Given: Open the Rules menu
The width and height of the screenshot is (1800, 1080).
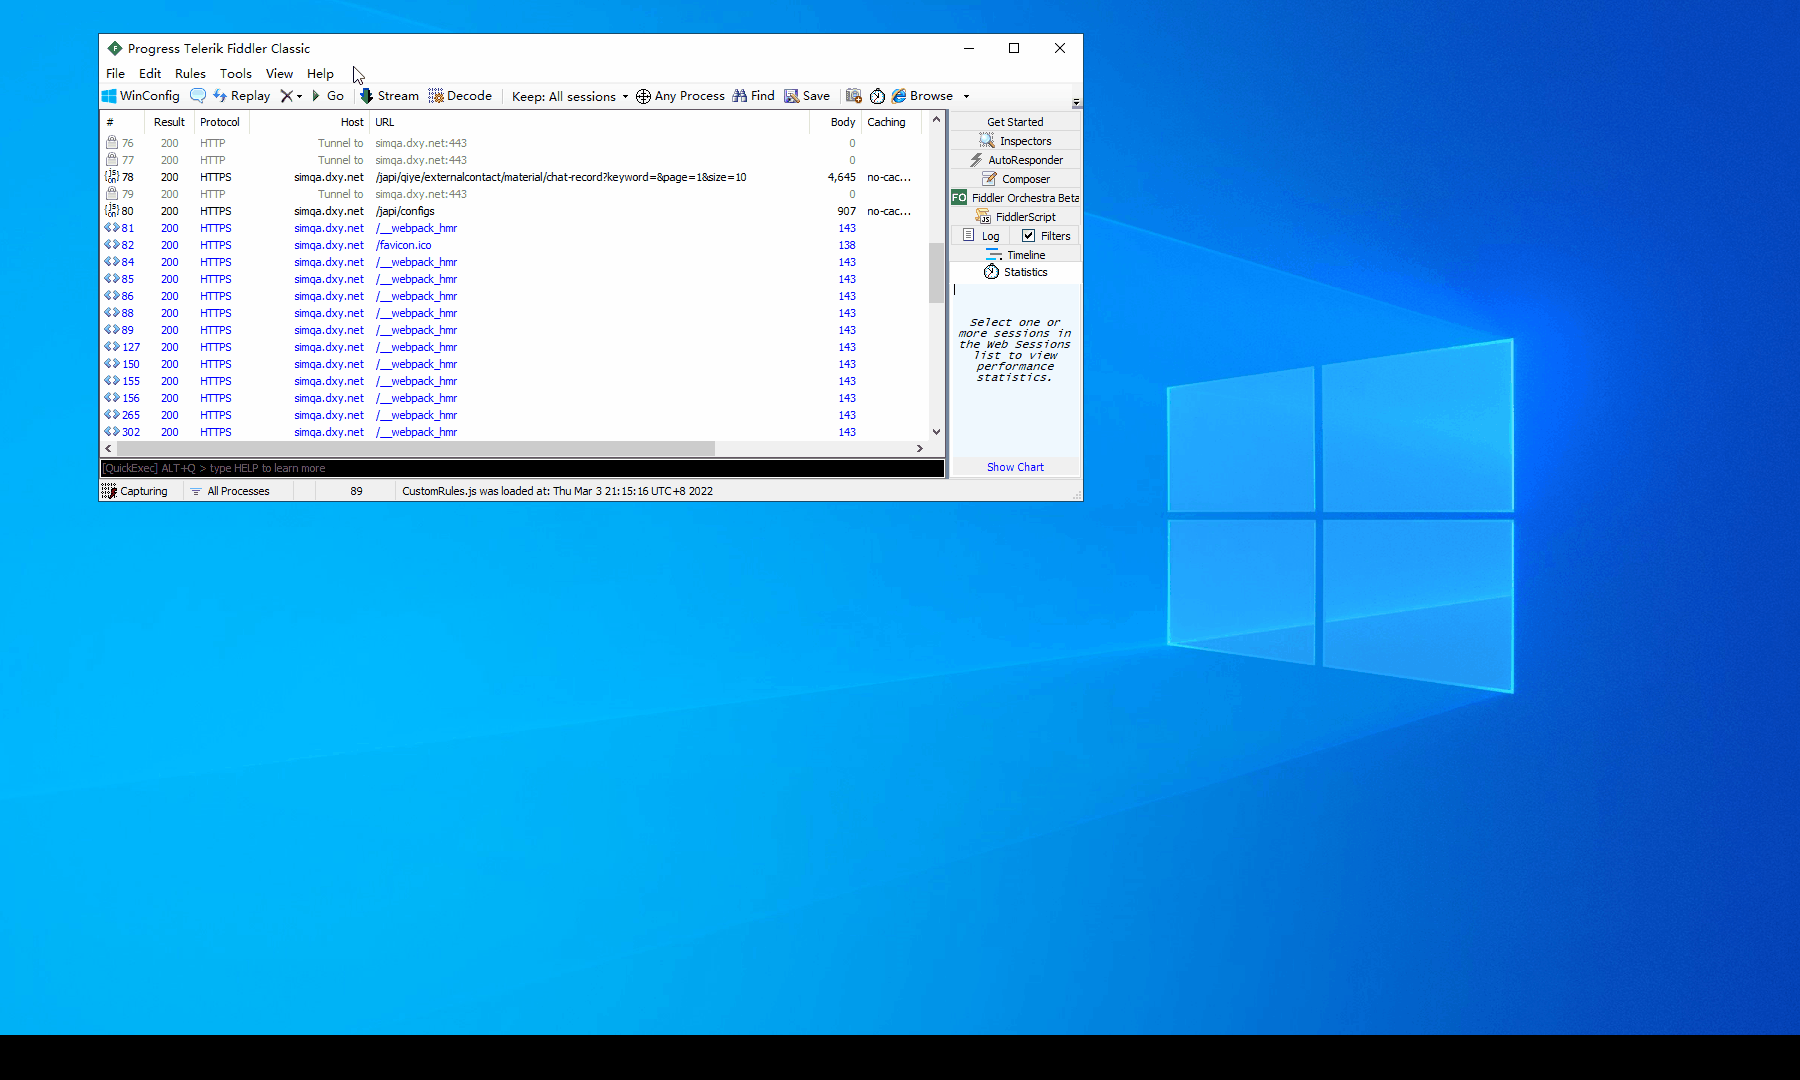Looking at the screenshot, I should click(x=190, y=73).
